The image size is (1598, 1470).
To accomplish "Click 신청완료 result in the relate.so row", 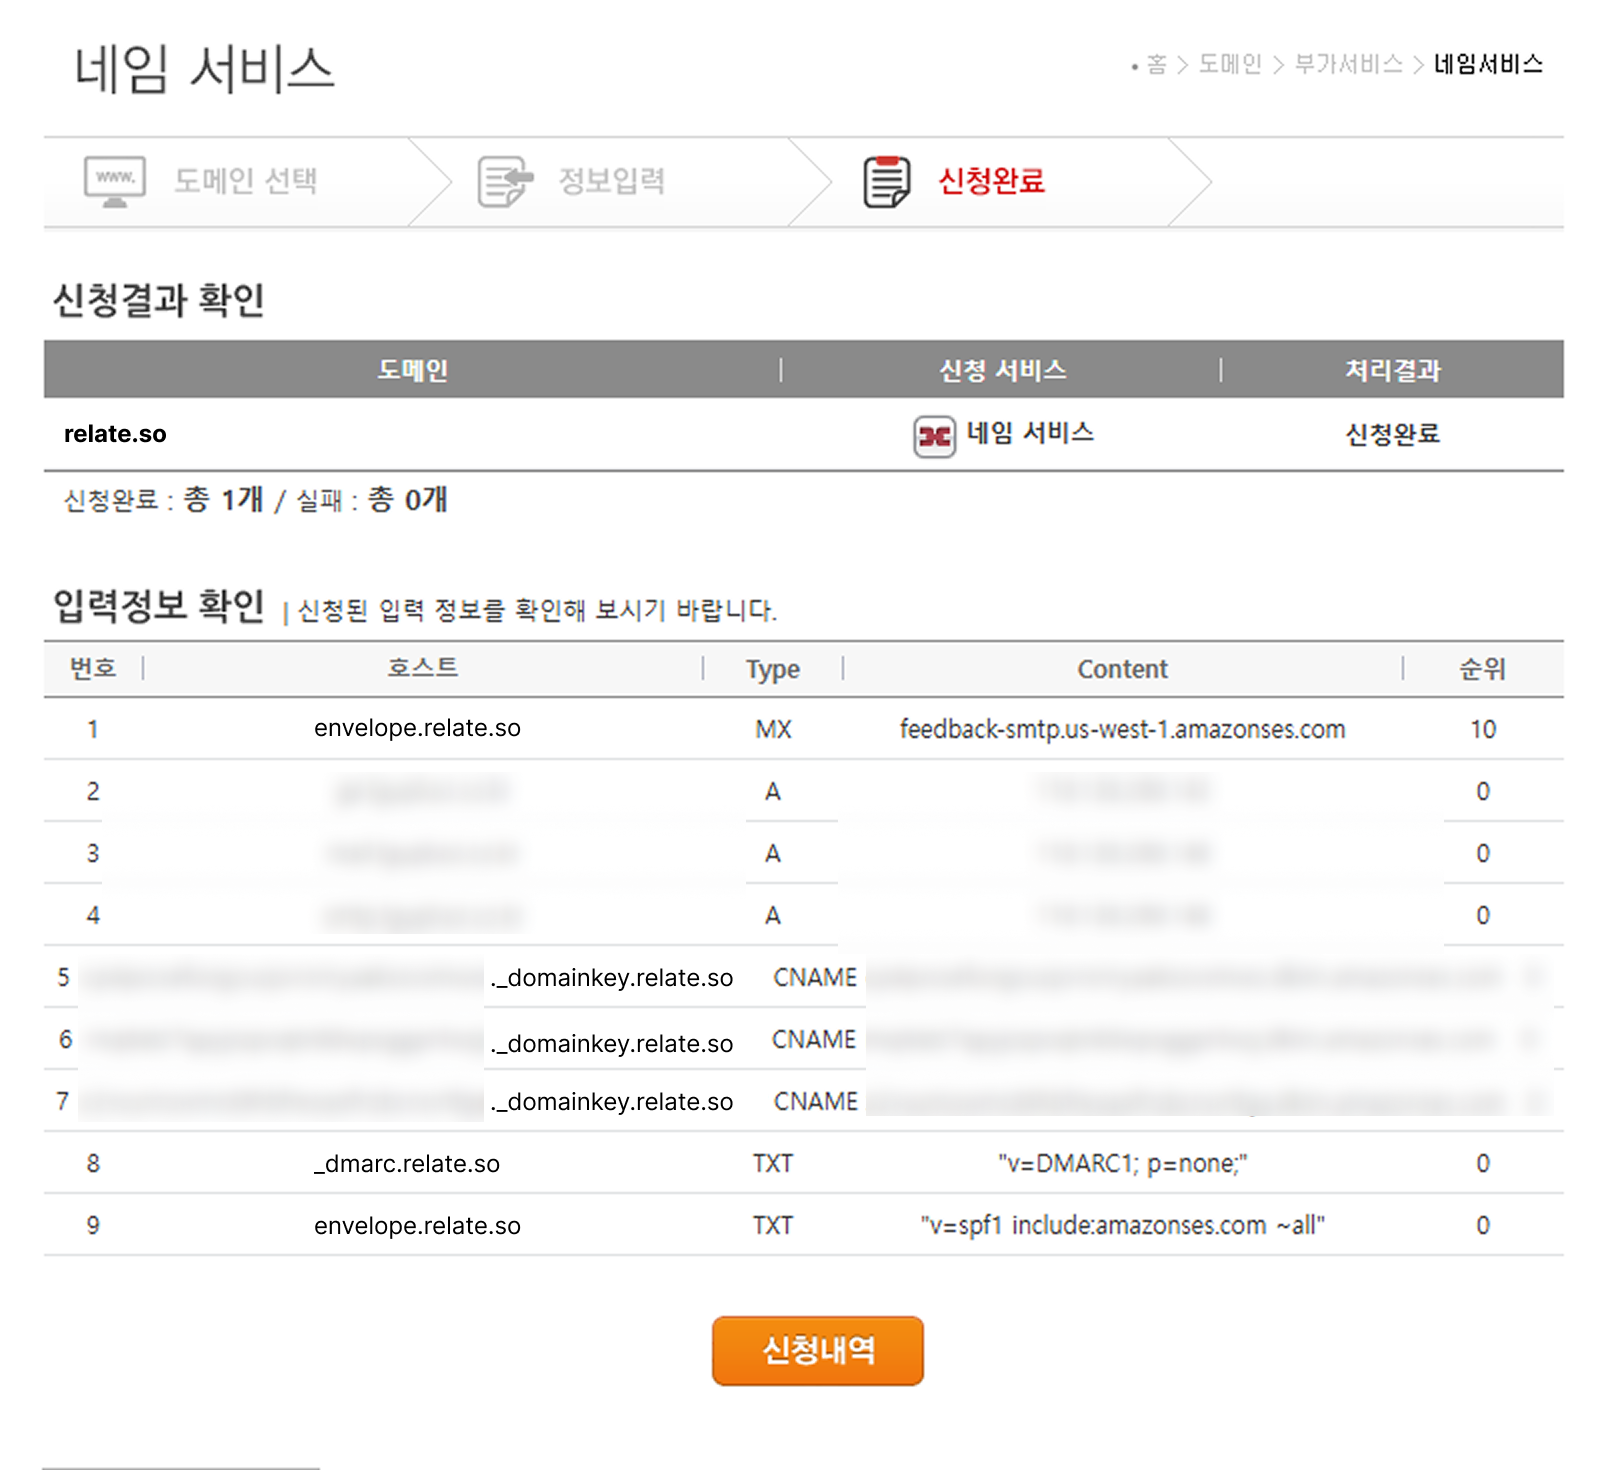I will pos(1392,434).
